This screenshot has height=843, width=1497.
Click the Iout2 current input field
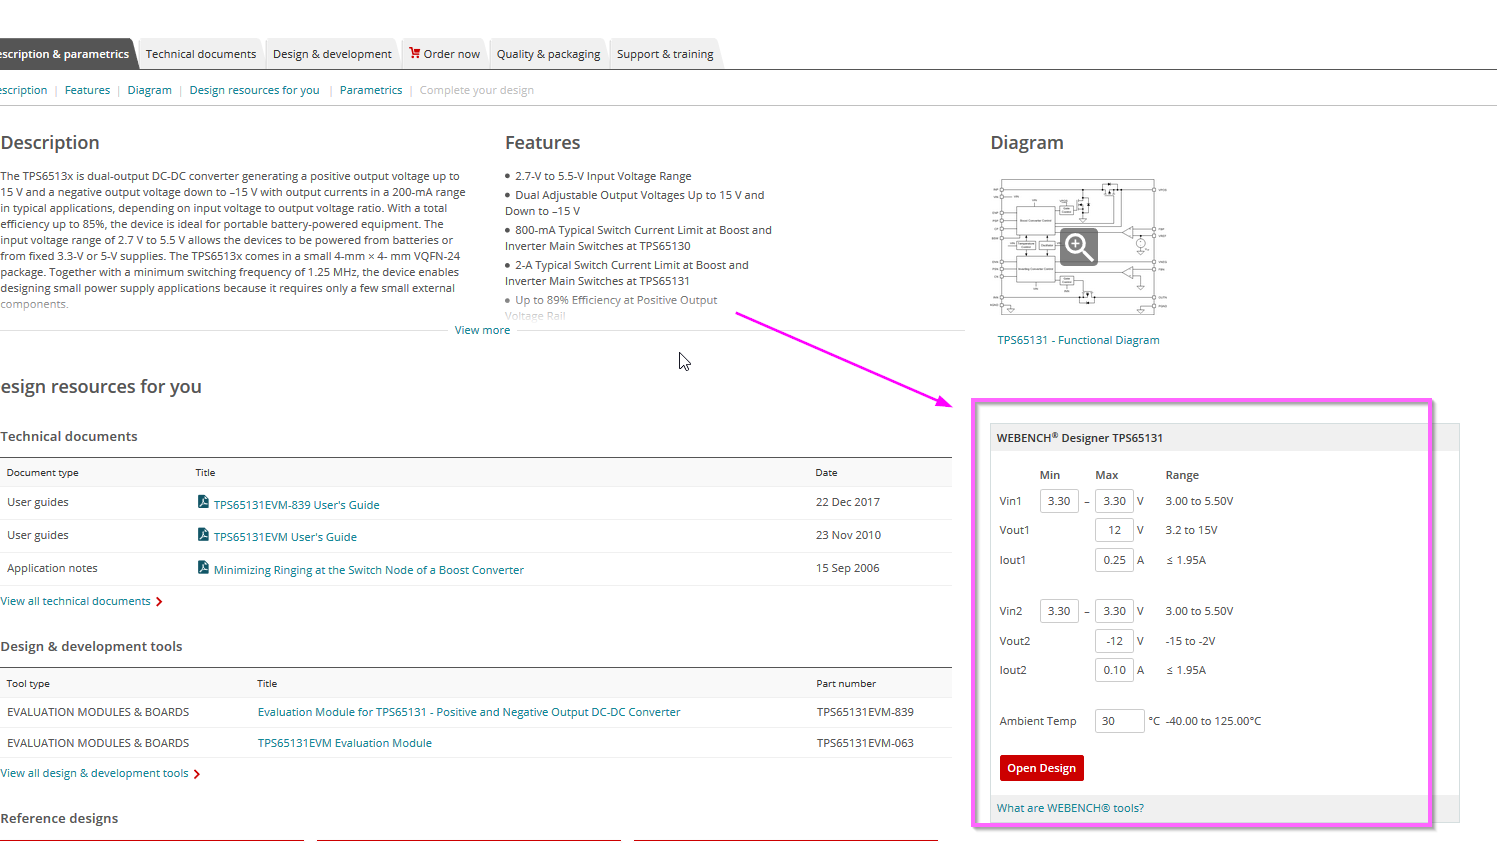click(x=1114, y=670)
